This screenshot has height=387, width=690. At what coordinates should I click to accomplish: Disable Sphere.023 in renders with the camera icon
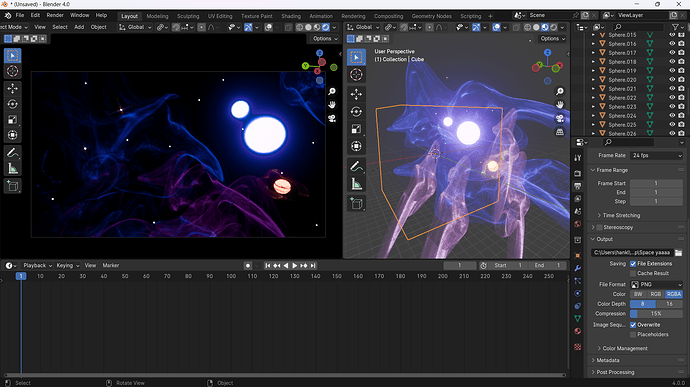681,107
